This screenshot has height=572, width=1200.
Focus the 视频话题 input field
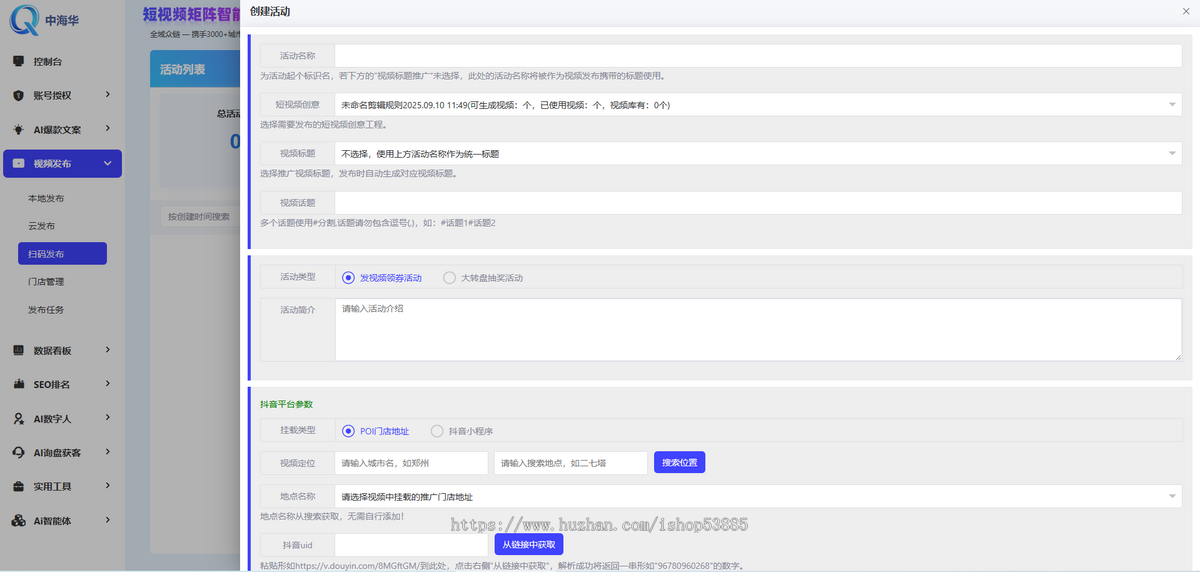tap(758, 203)
